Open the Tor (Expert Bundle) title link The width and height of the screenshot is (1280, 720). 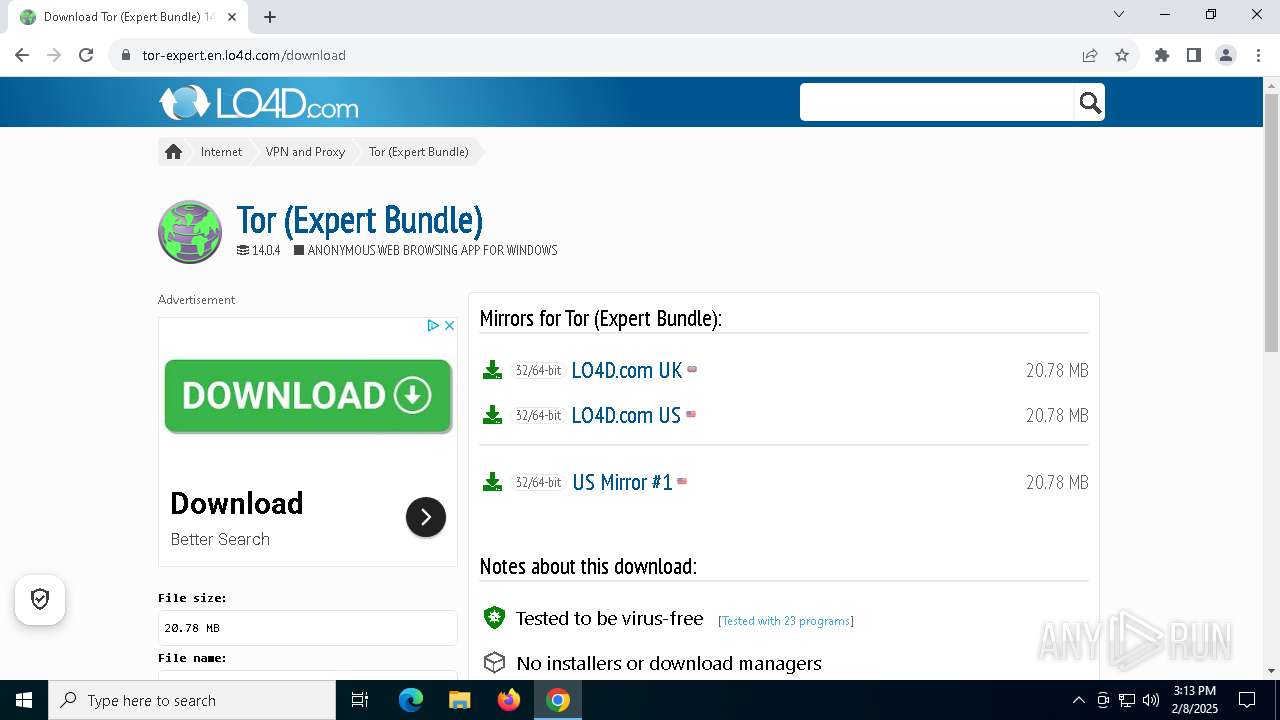coord(360,220)
